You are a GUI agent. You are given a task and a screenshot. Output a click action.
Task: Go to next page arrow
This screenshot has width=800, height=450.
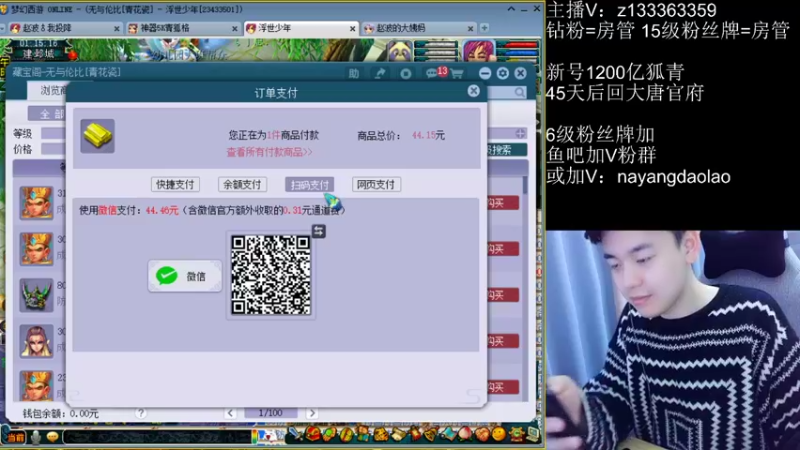(x=312, y=413)
